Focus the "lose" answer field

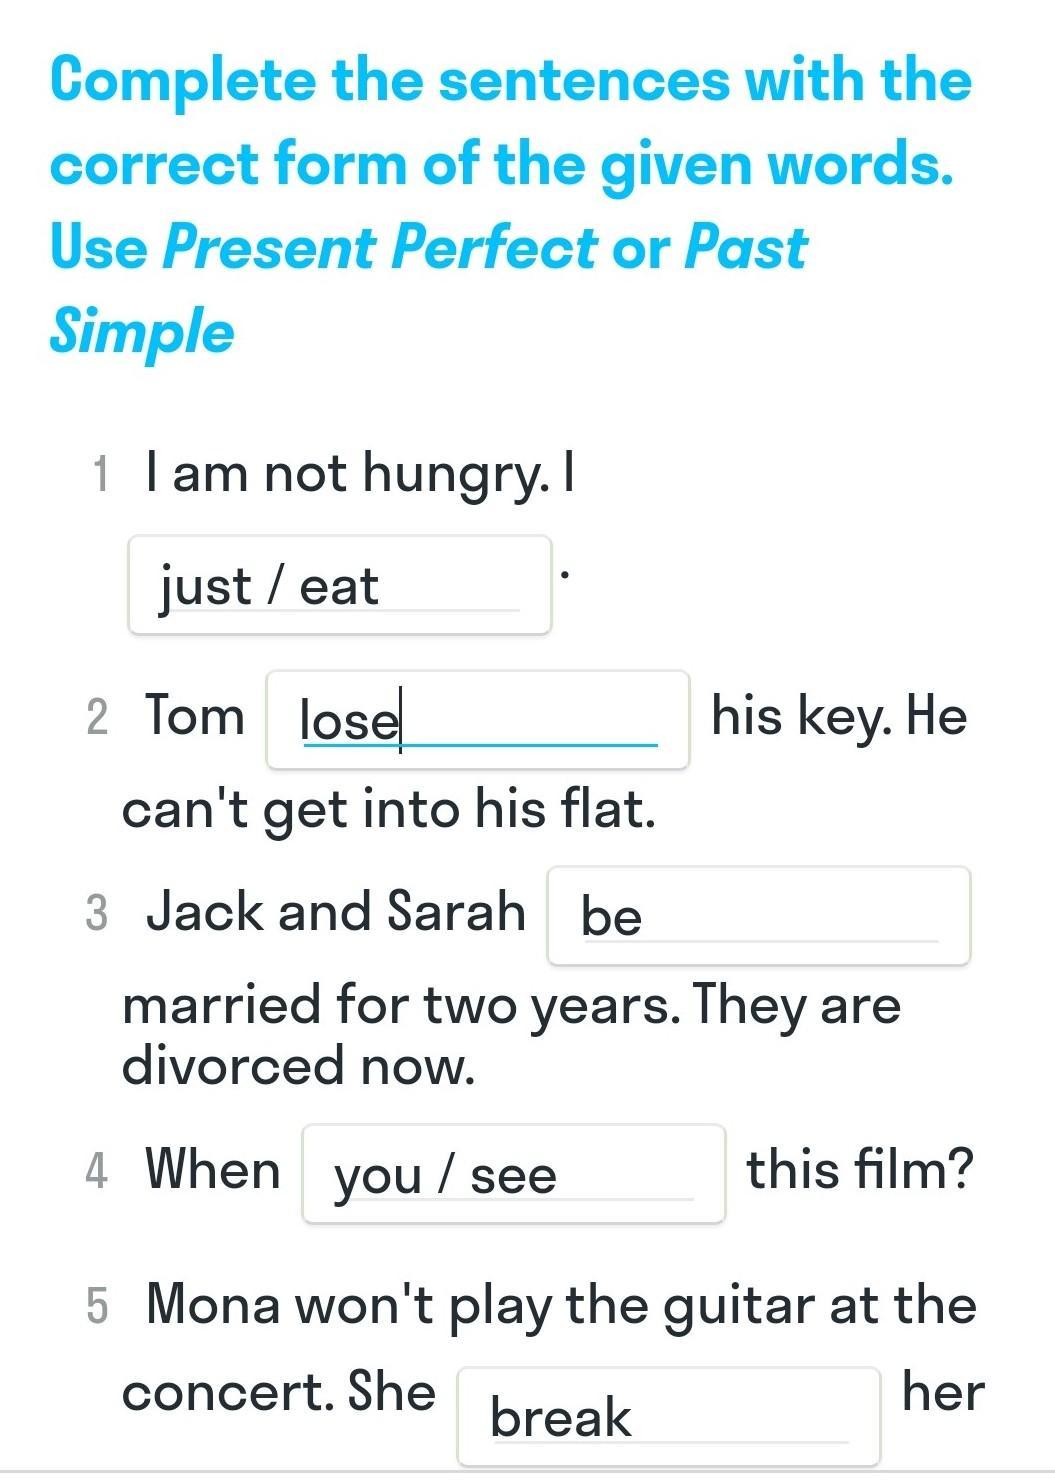click(478, 720)
